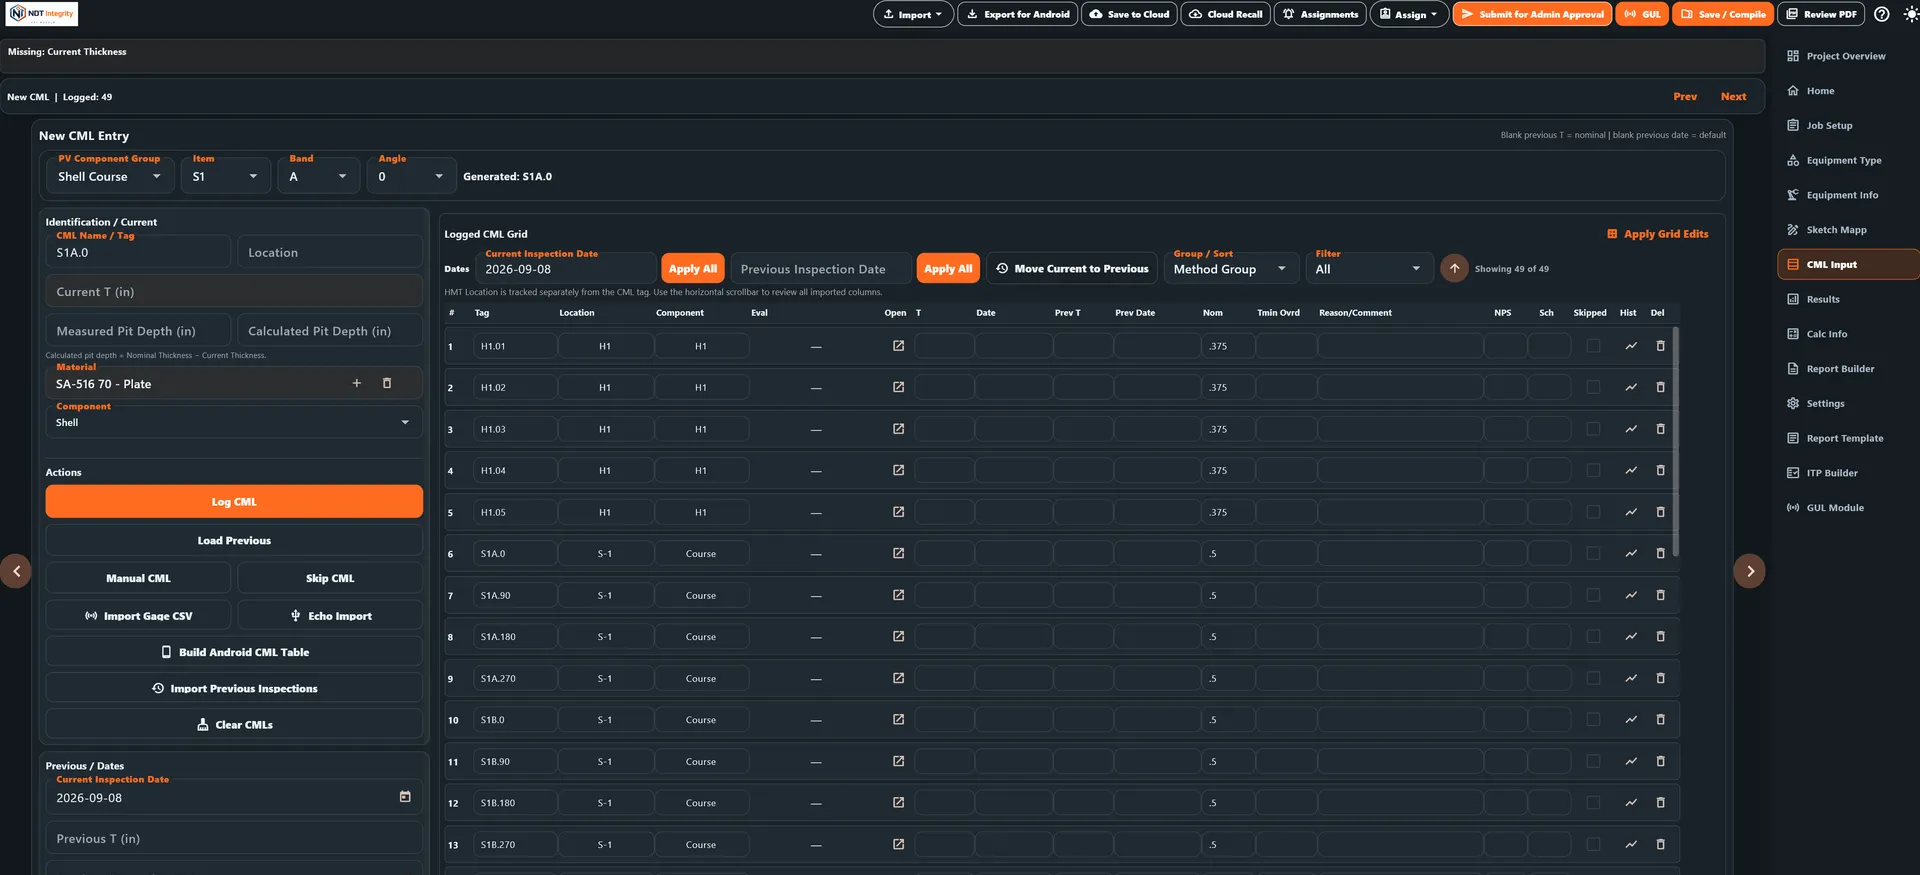Open Project Overview in sidebar
This screenshot has width=1920, height=875.
(x=1848, y=56)
